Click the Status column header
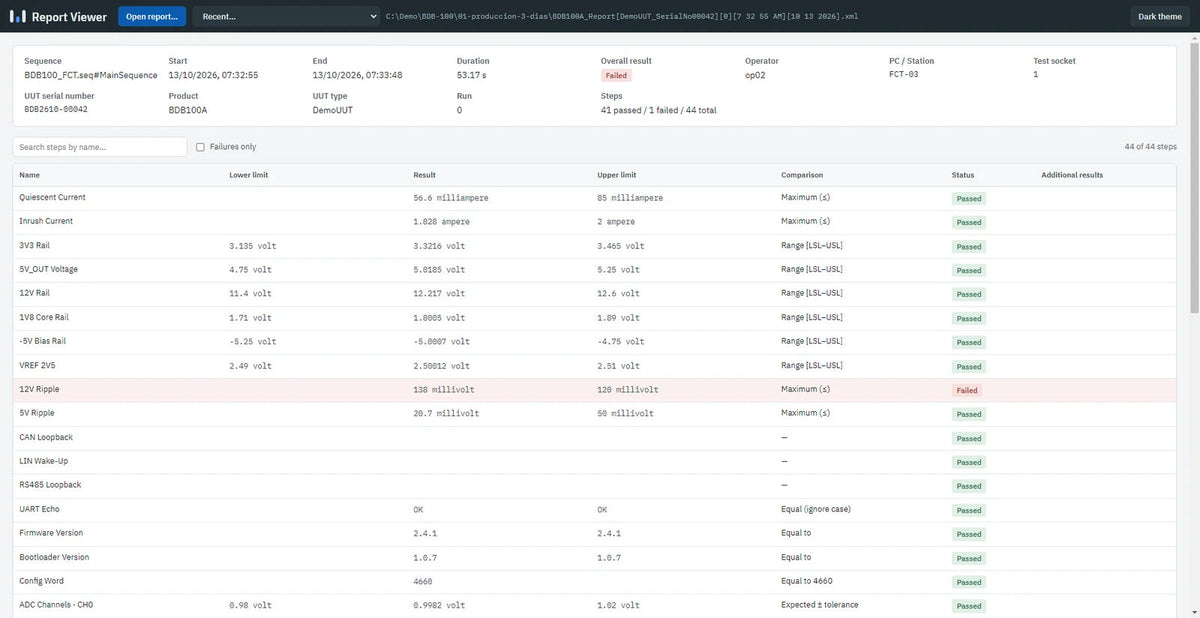1200x618 pixels. click(x=963, y=175)
